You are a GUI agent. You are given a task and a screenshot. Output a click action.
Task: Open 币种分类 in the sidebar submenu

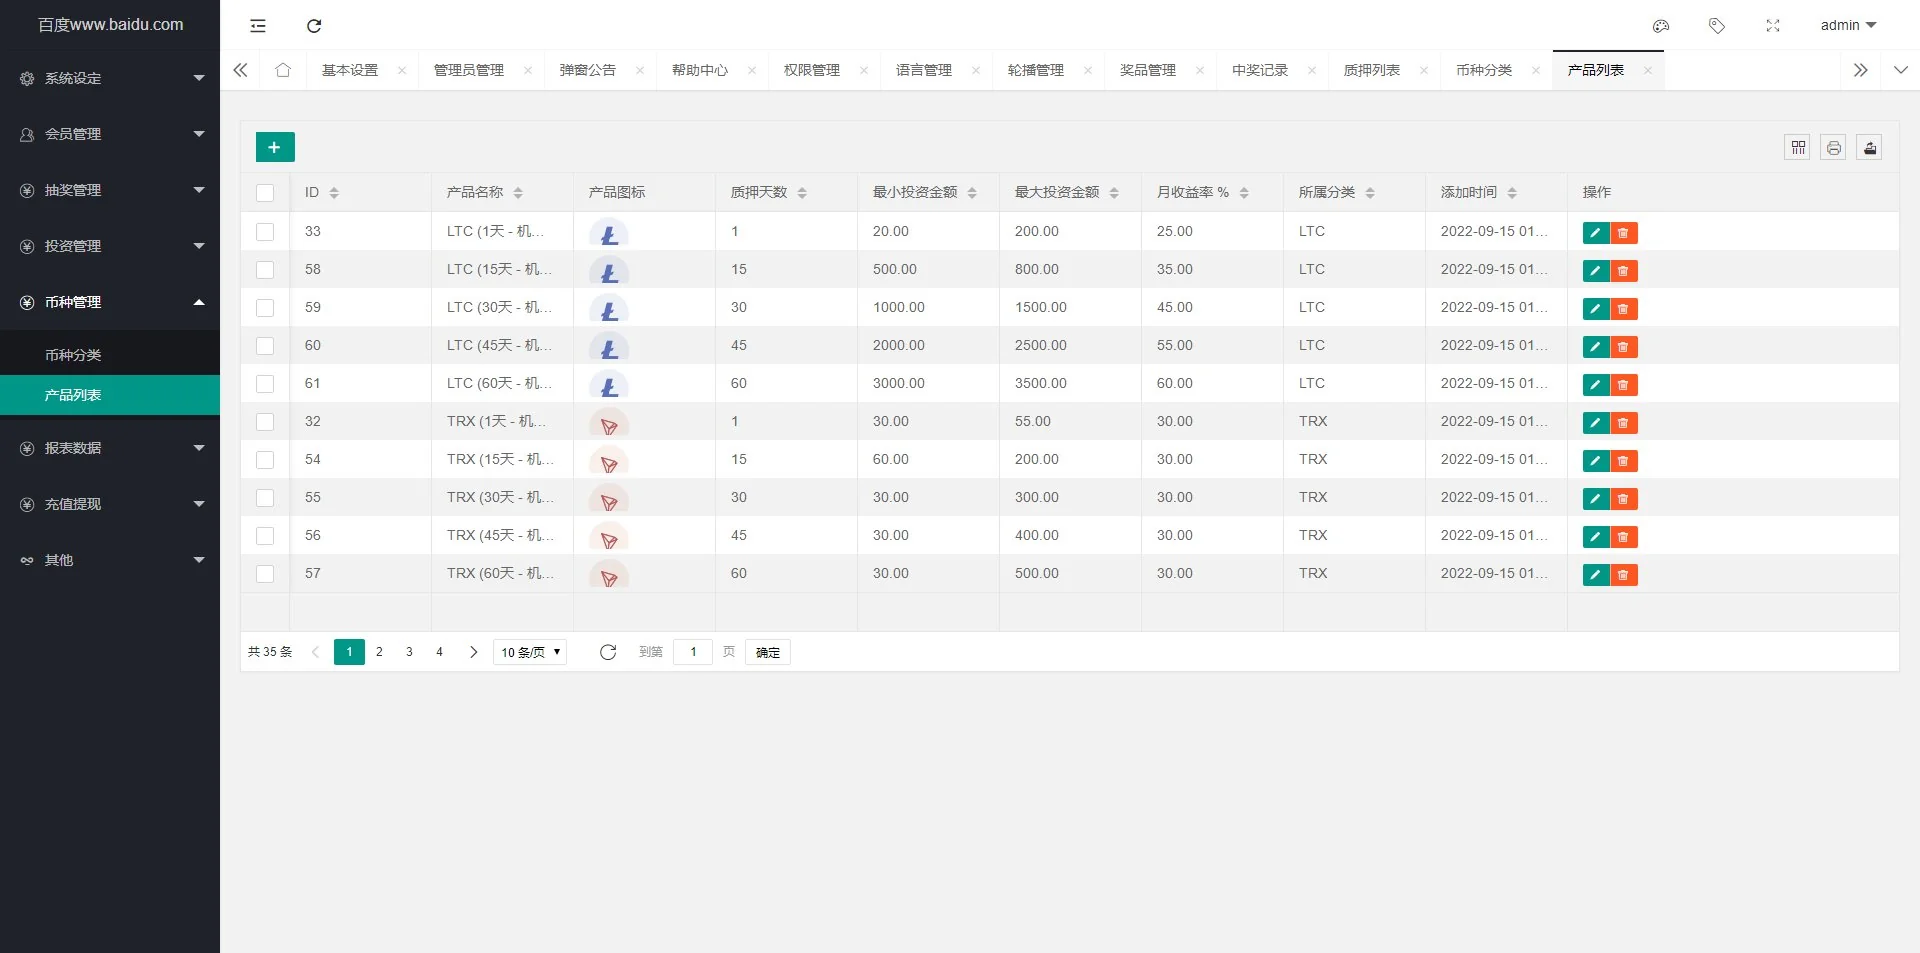pos(73,355)
